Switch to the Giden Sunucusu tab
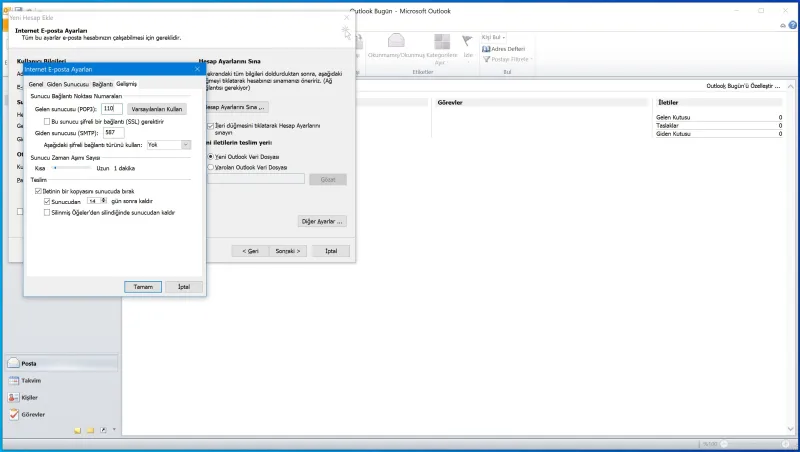Screen dimensions: 800x452 67,84
